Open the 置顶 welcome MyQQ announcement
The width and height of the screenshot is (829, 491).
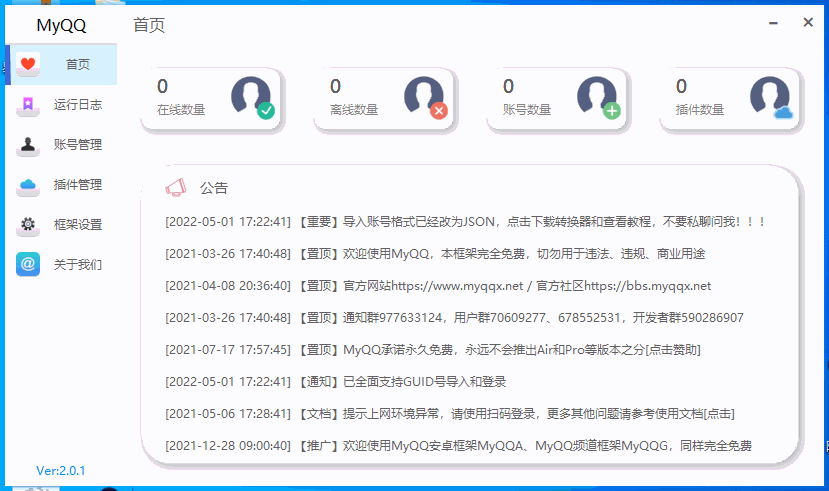[435, 254]
